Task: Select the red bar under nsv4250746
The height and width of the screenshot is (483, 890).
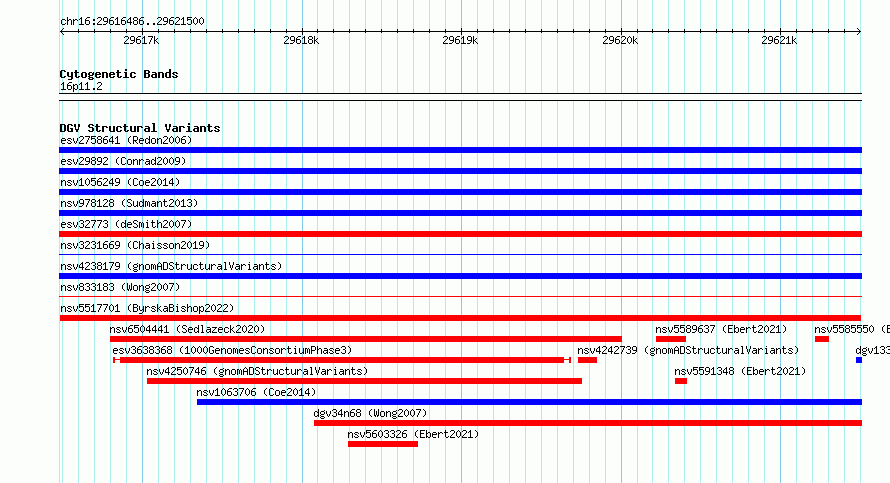Action: (364, 381)
